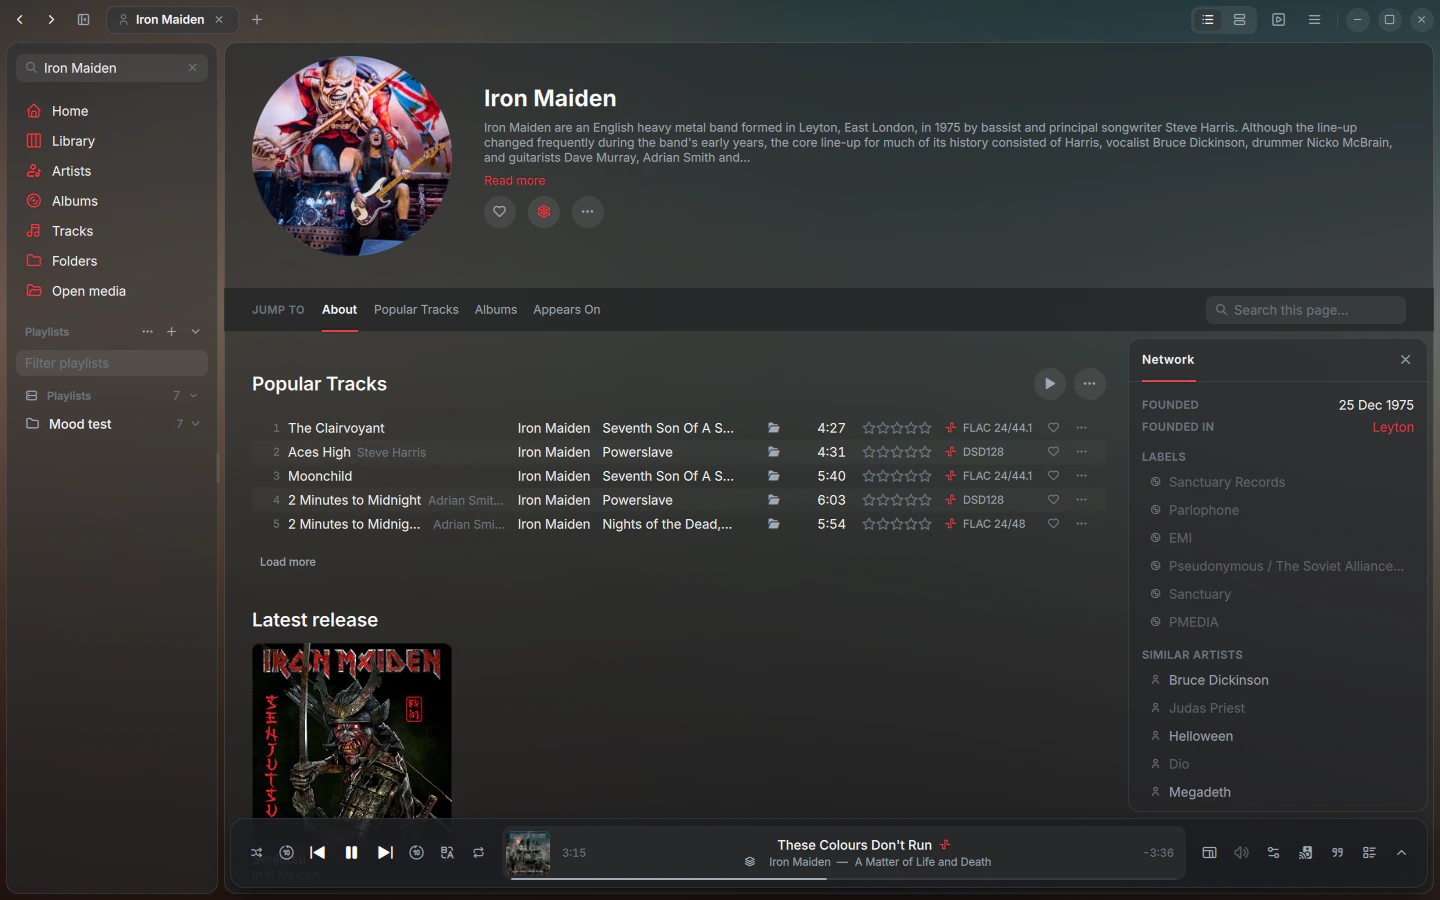Add a new playlist with plus icon

171,332
